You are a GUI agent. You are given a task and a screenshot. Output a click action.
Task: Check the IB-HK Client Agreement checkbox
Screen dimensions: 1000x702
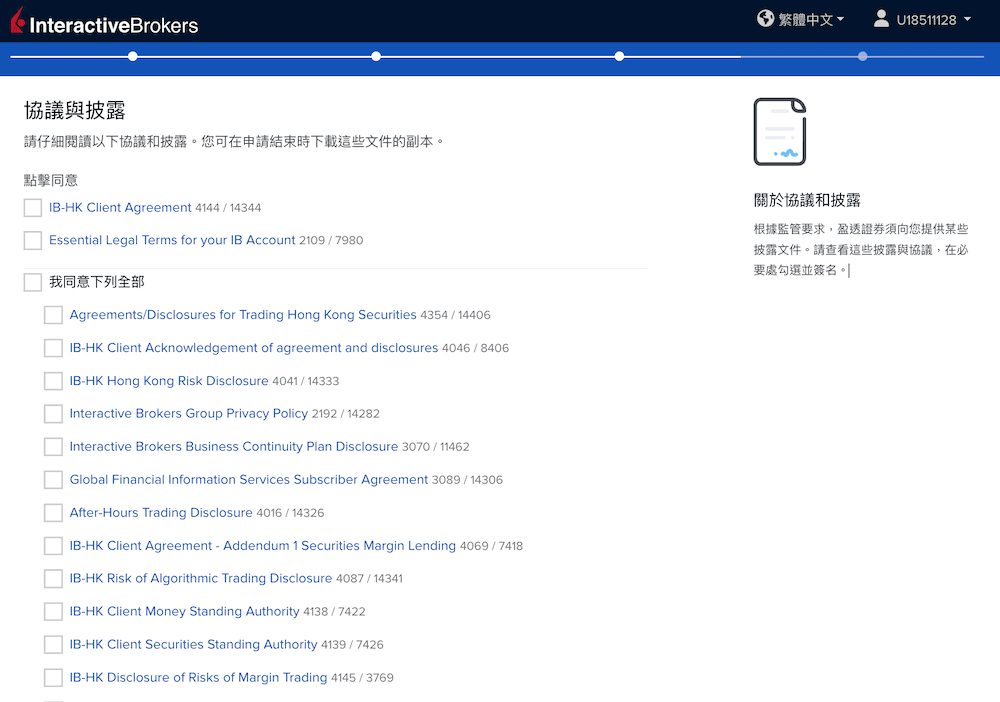(x=32, y=207)
